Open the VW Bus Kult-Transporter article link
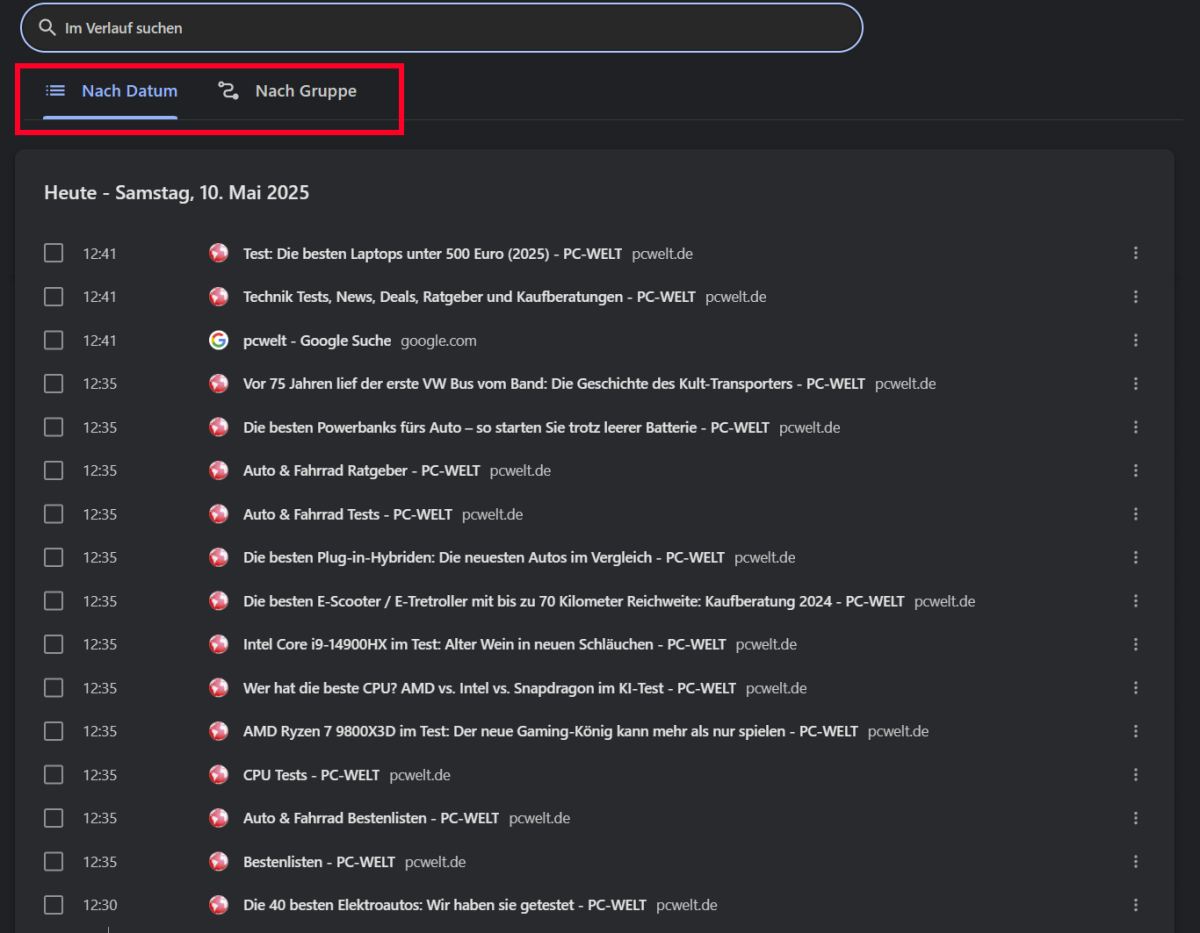The height and width of the screenshot is (933, 1200). 554,383
